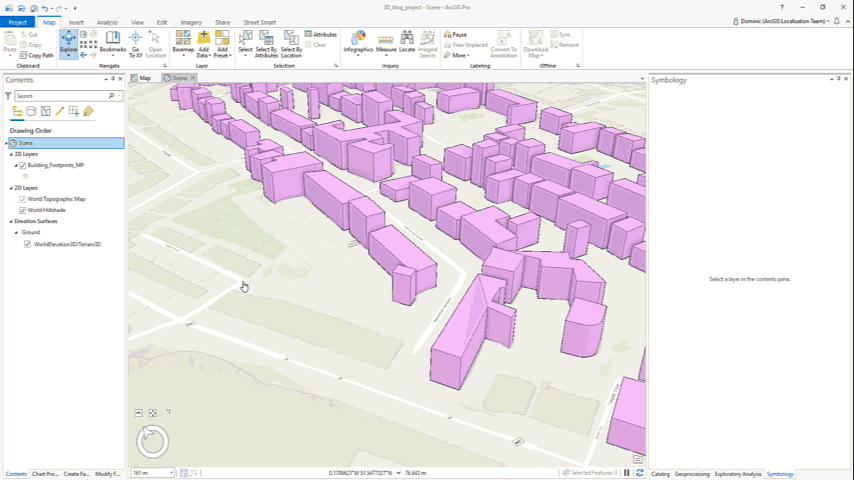Switch to the Map view tab
This screenshot has height=480, width=854.
(x=141, y=78)
